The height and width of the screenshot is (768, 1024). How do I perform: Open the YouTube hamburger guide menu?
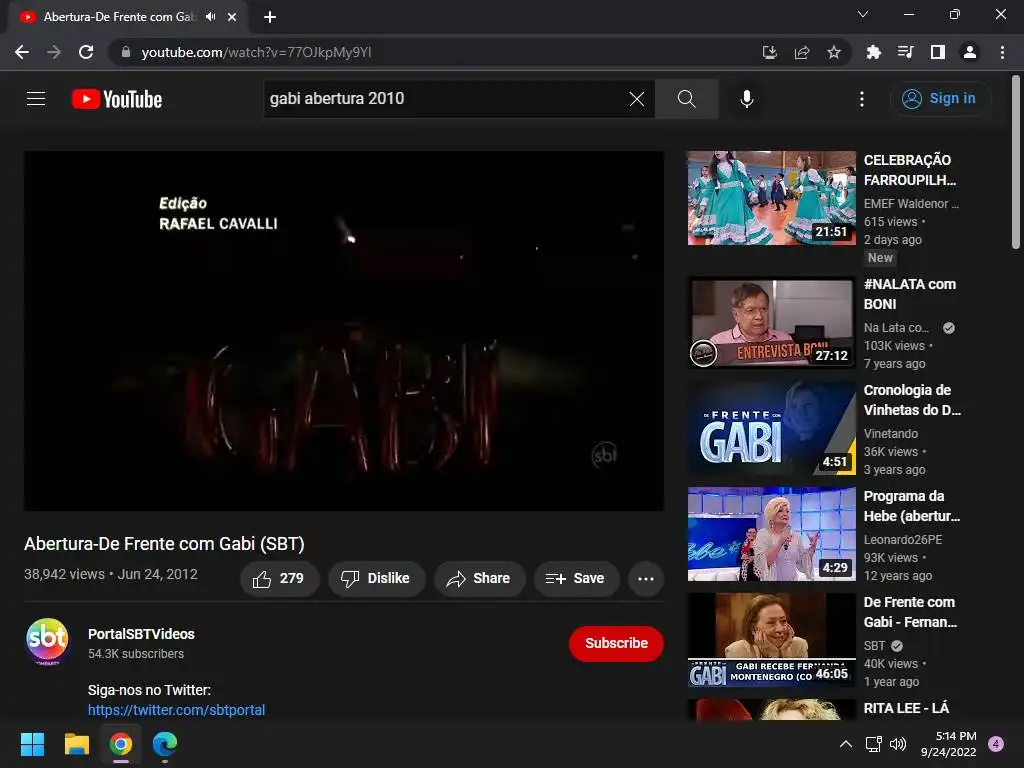36,99
